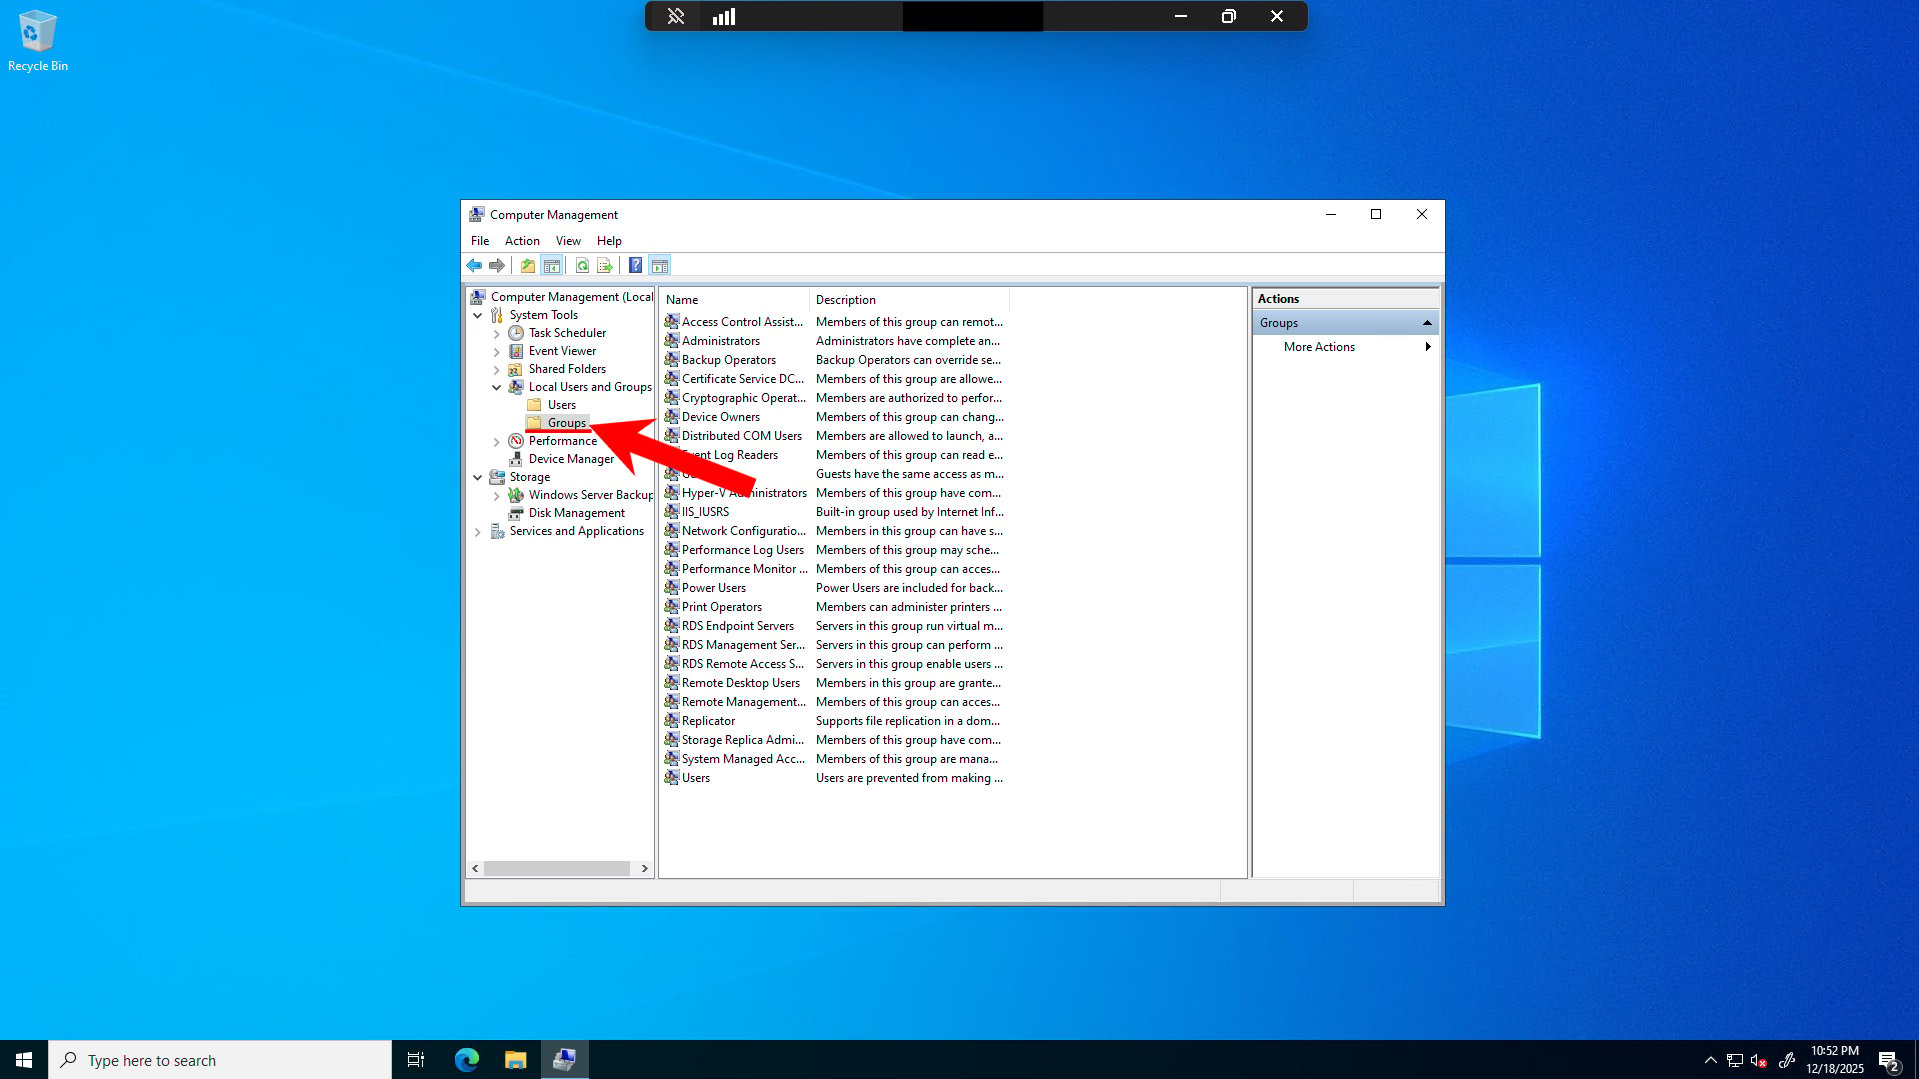
Task: Click the grey Forward arrow in toolbar
Action: click(496, 265)
